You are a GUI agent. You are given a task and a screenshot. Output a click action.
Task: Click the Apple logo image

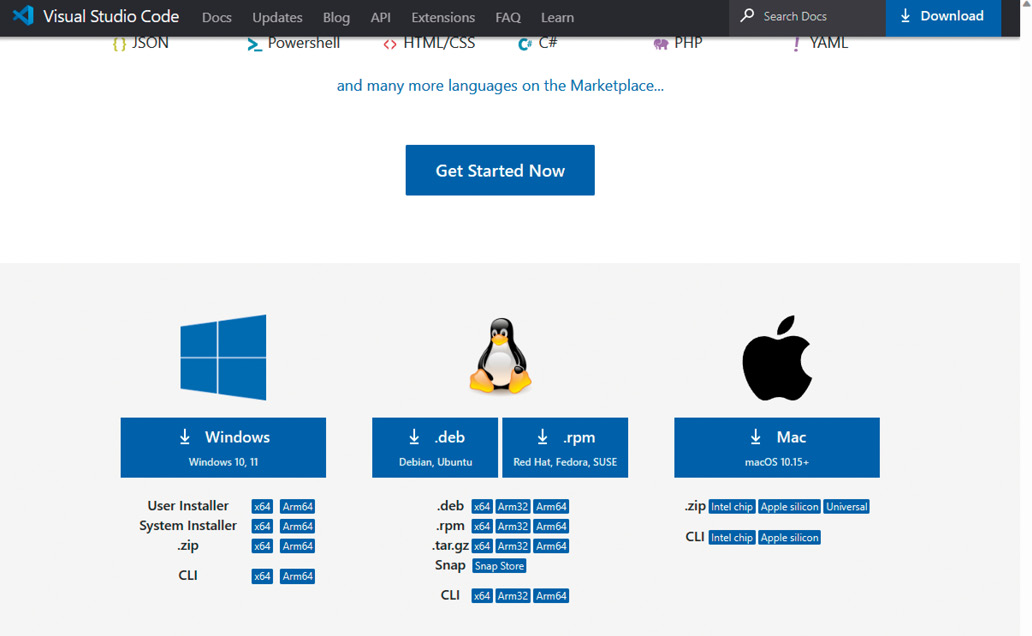click(777, 358)
